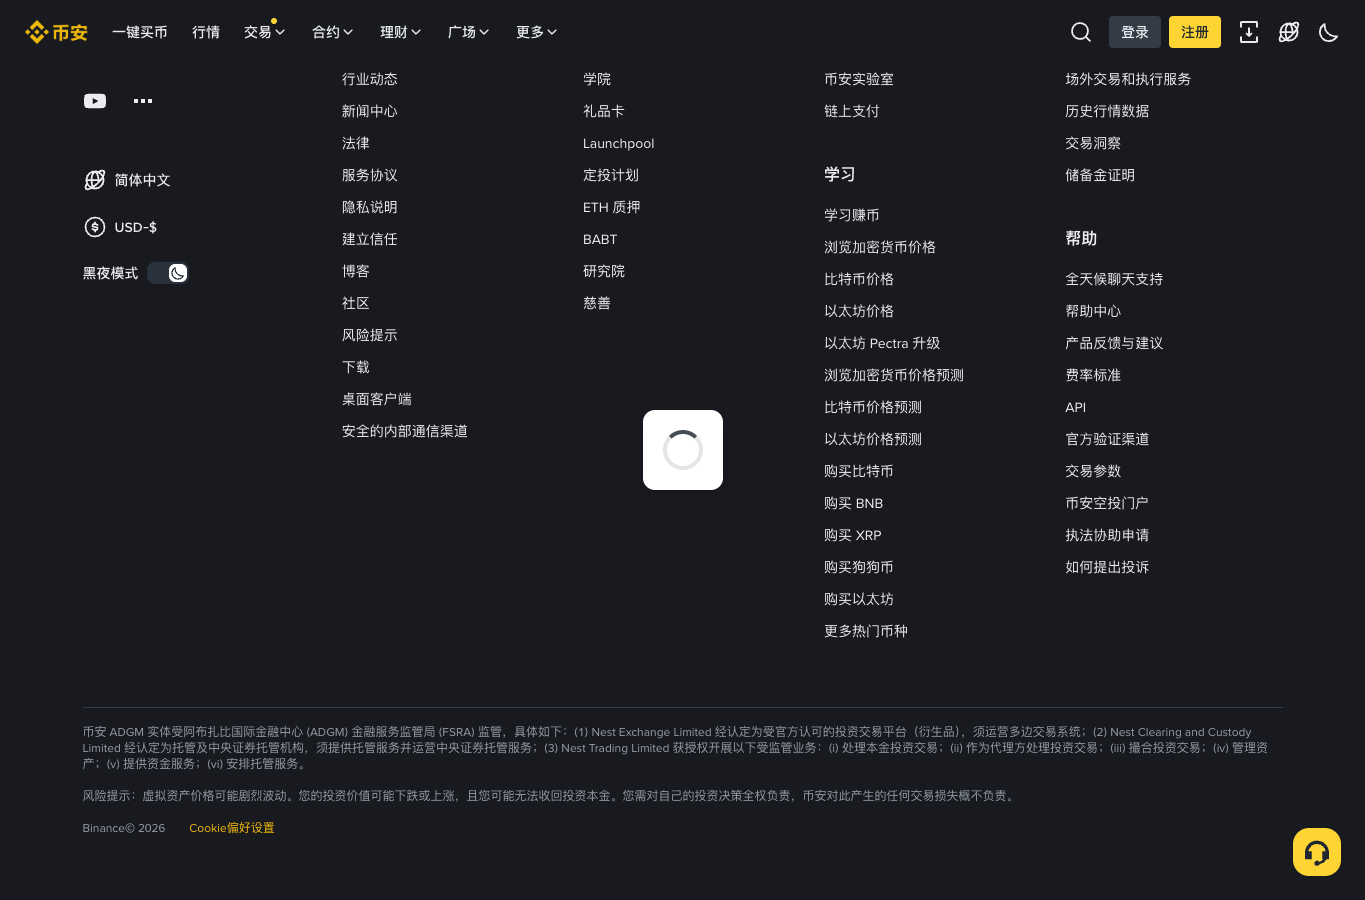Expand the 更多 dropdown menu
The height and width of the screenshot is (900, 1365).
tap(536, 32)
